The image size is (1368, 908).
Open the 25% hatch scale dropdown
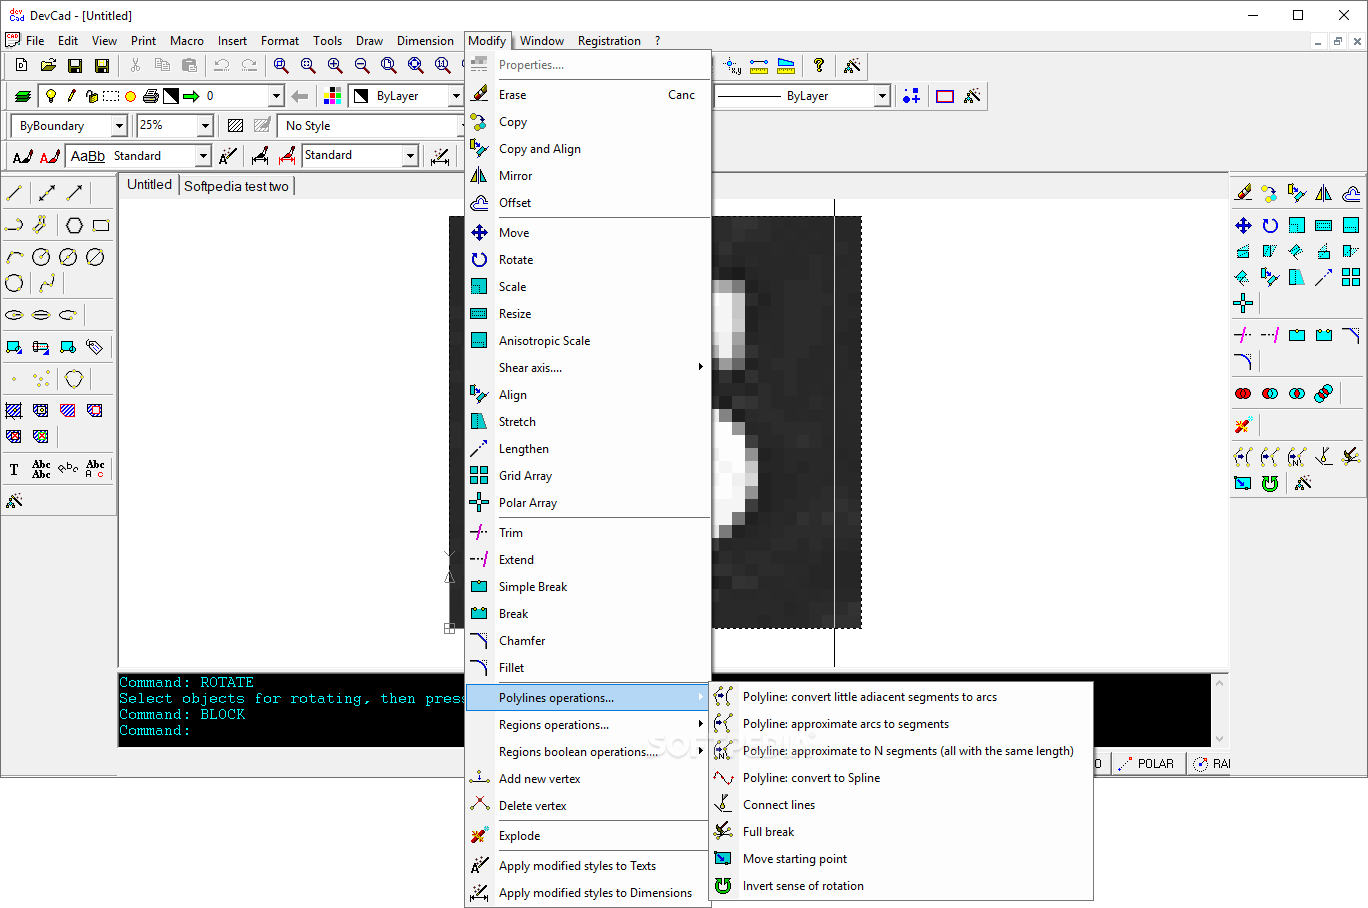[x=205, y=126]
